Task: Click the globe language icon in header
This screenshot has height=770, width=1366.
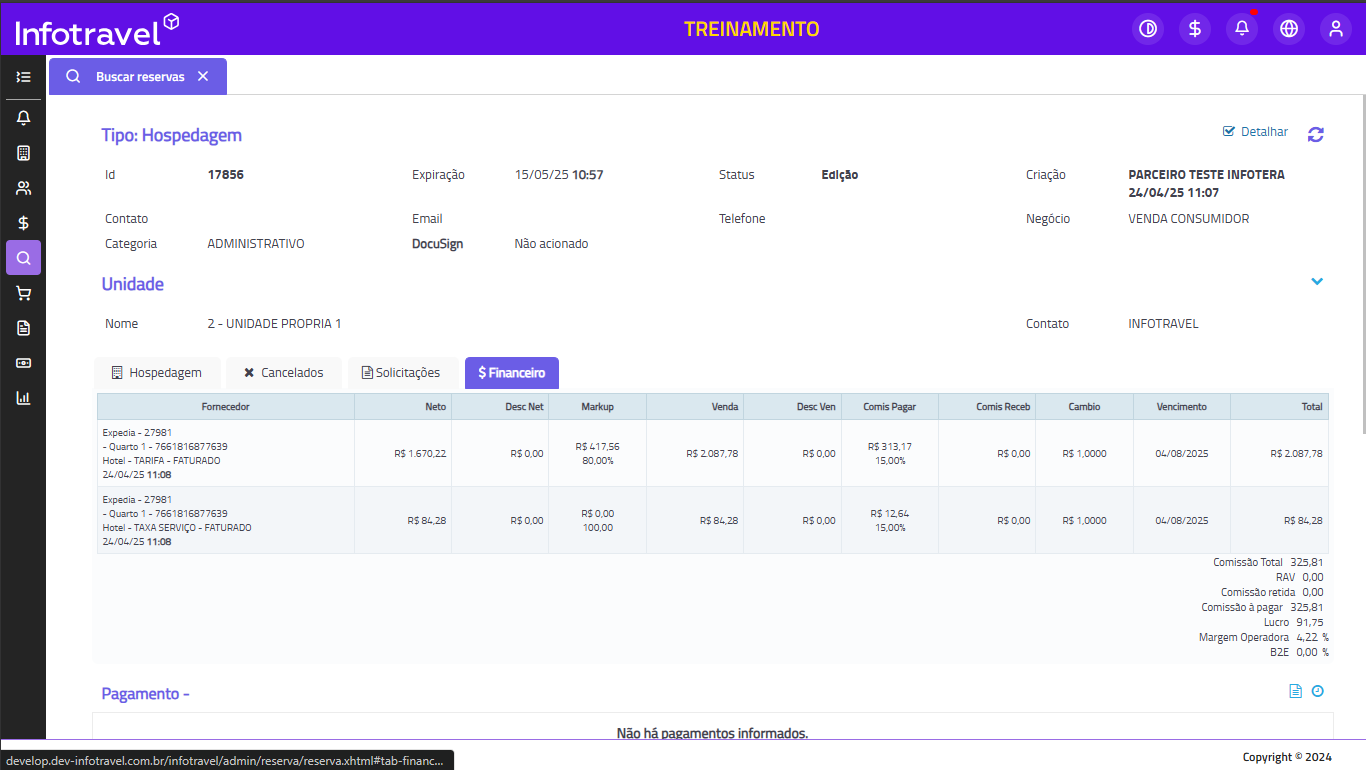Action: coord(1289,29)
